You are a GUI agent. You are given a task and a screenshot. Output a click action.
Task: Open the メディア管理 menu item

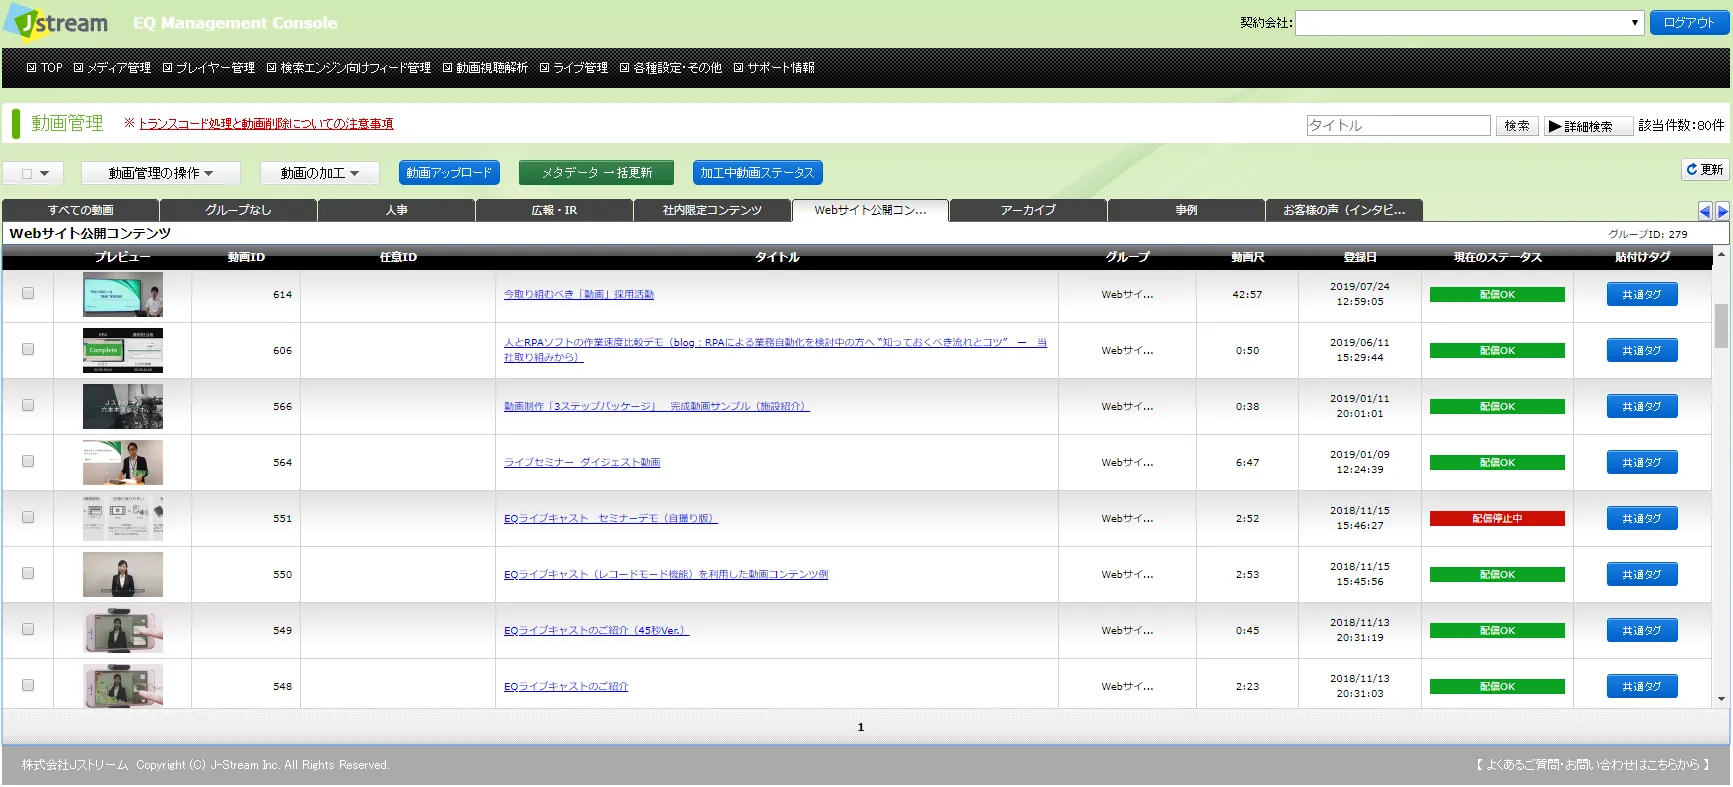pyautogui.click(x=112, y=68)
